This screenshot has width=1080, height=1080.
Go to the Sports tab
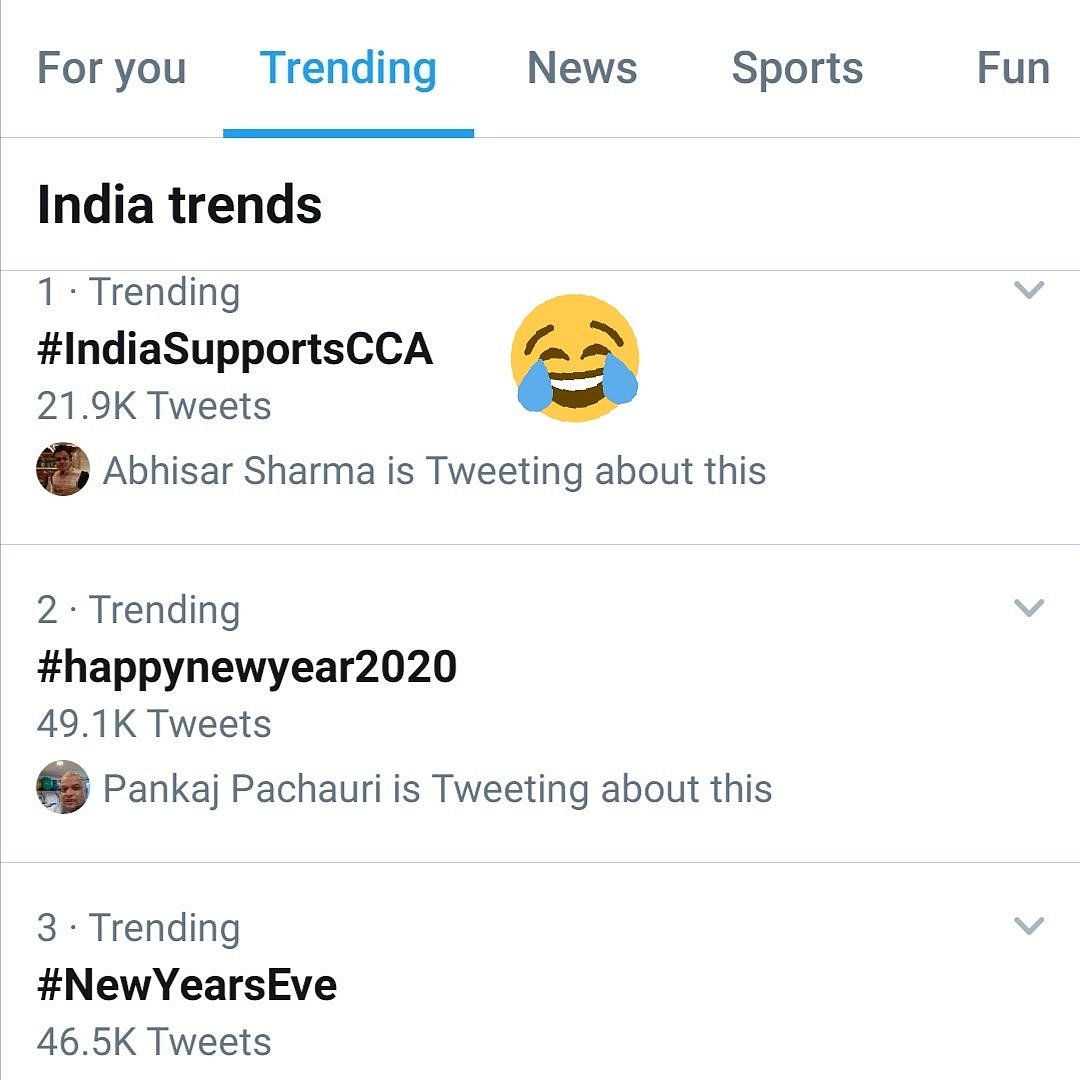[797, 69]
